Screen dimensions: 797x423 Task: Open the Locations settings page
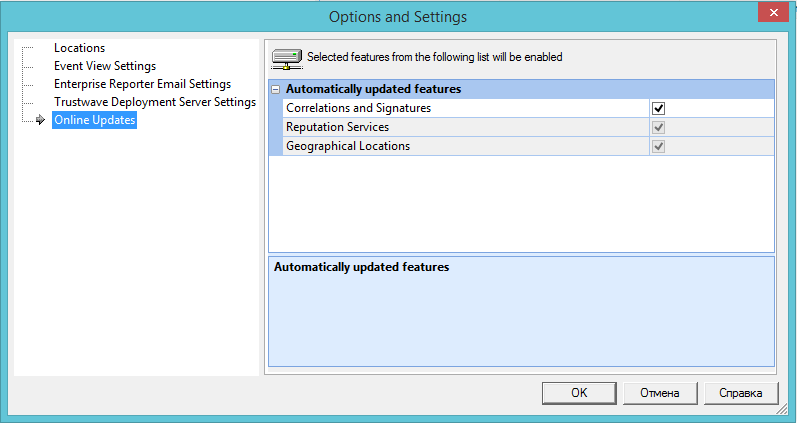[79, 48]
